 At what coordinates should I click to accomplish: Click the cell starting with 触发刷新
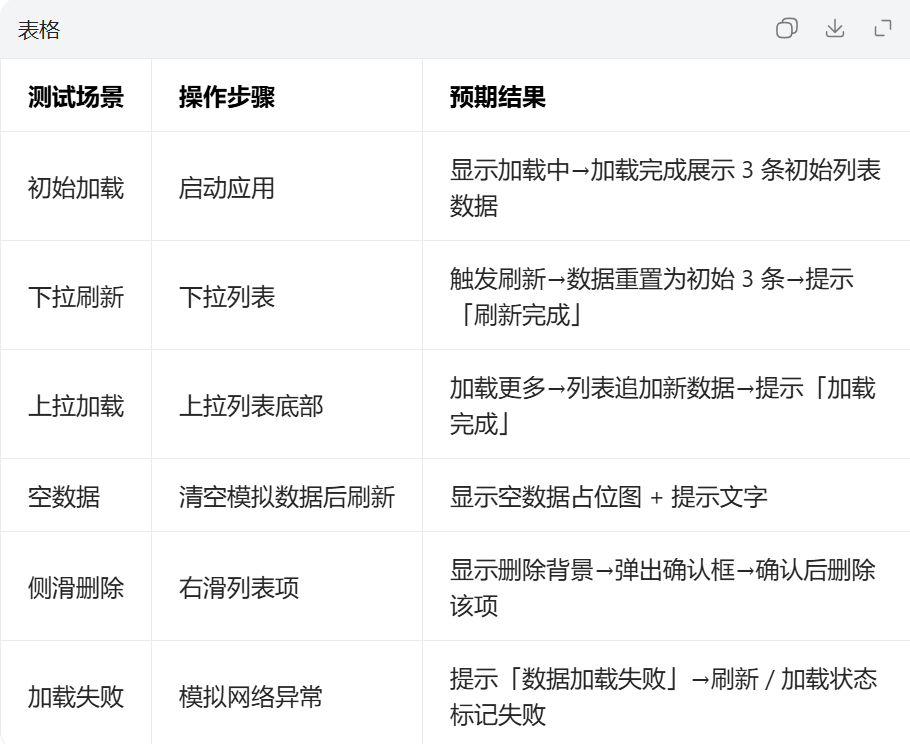(666, 296)
